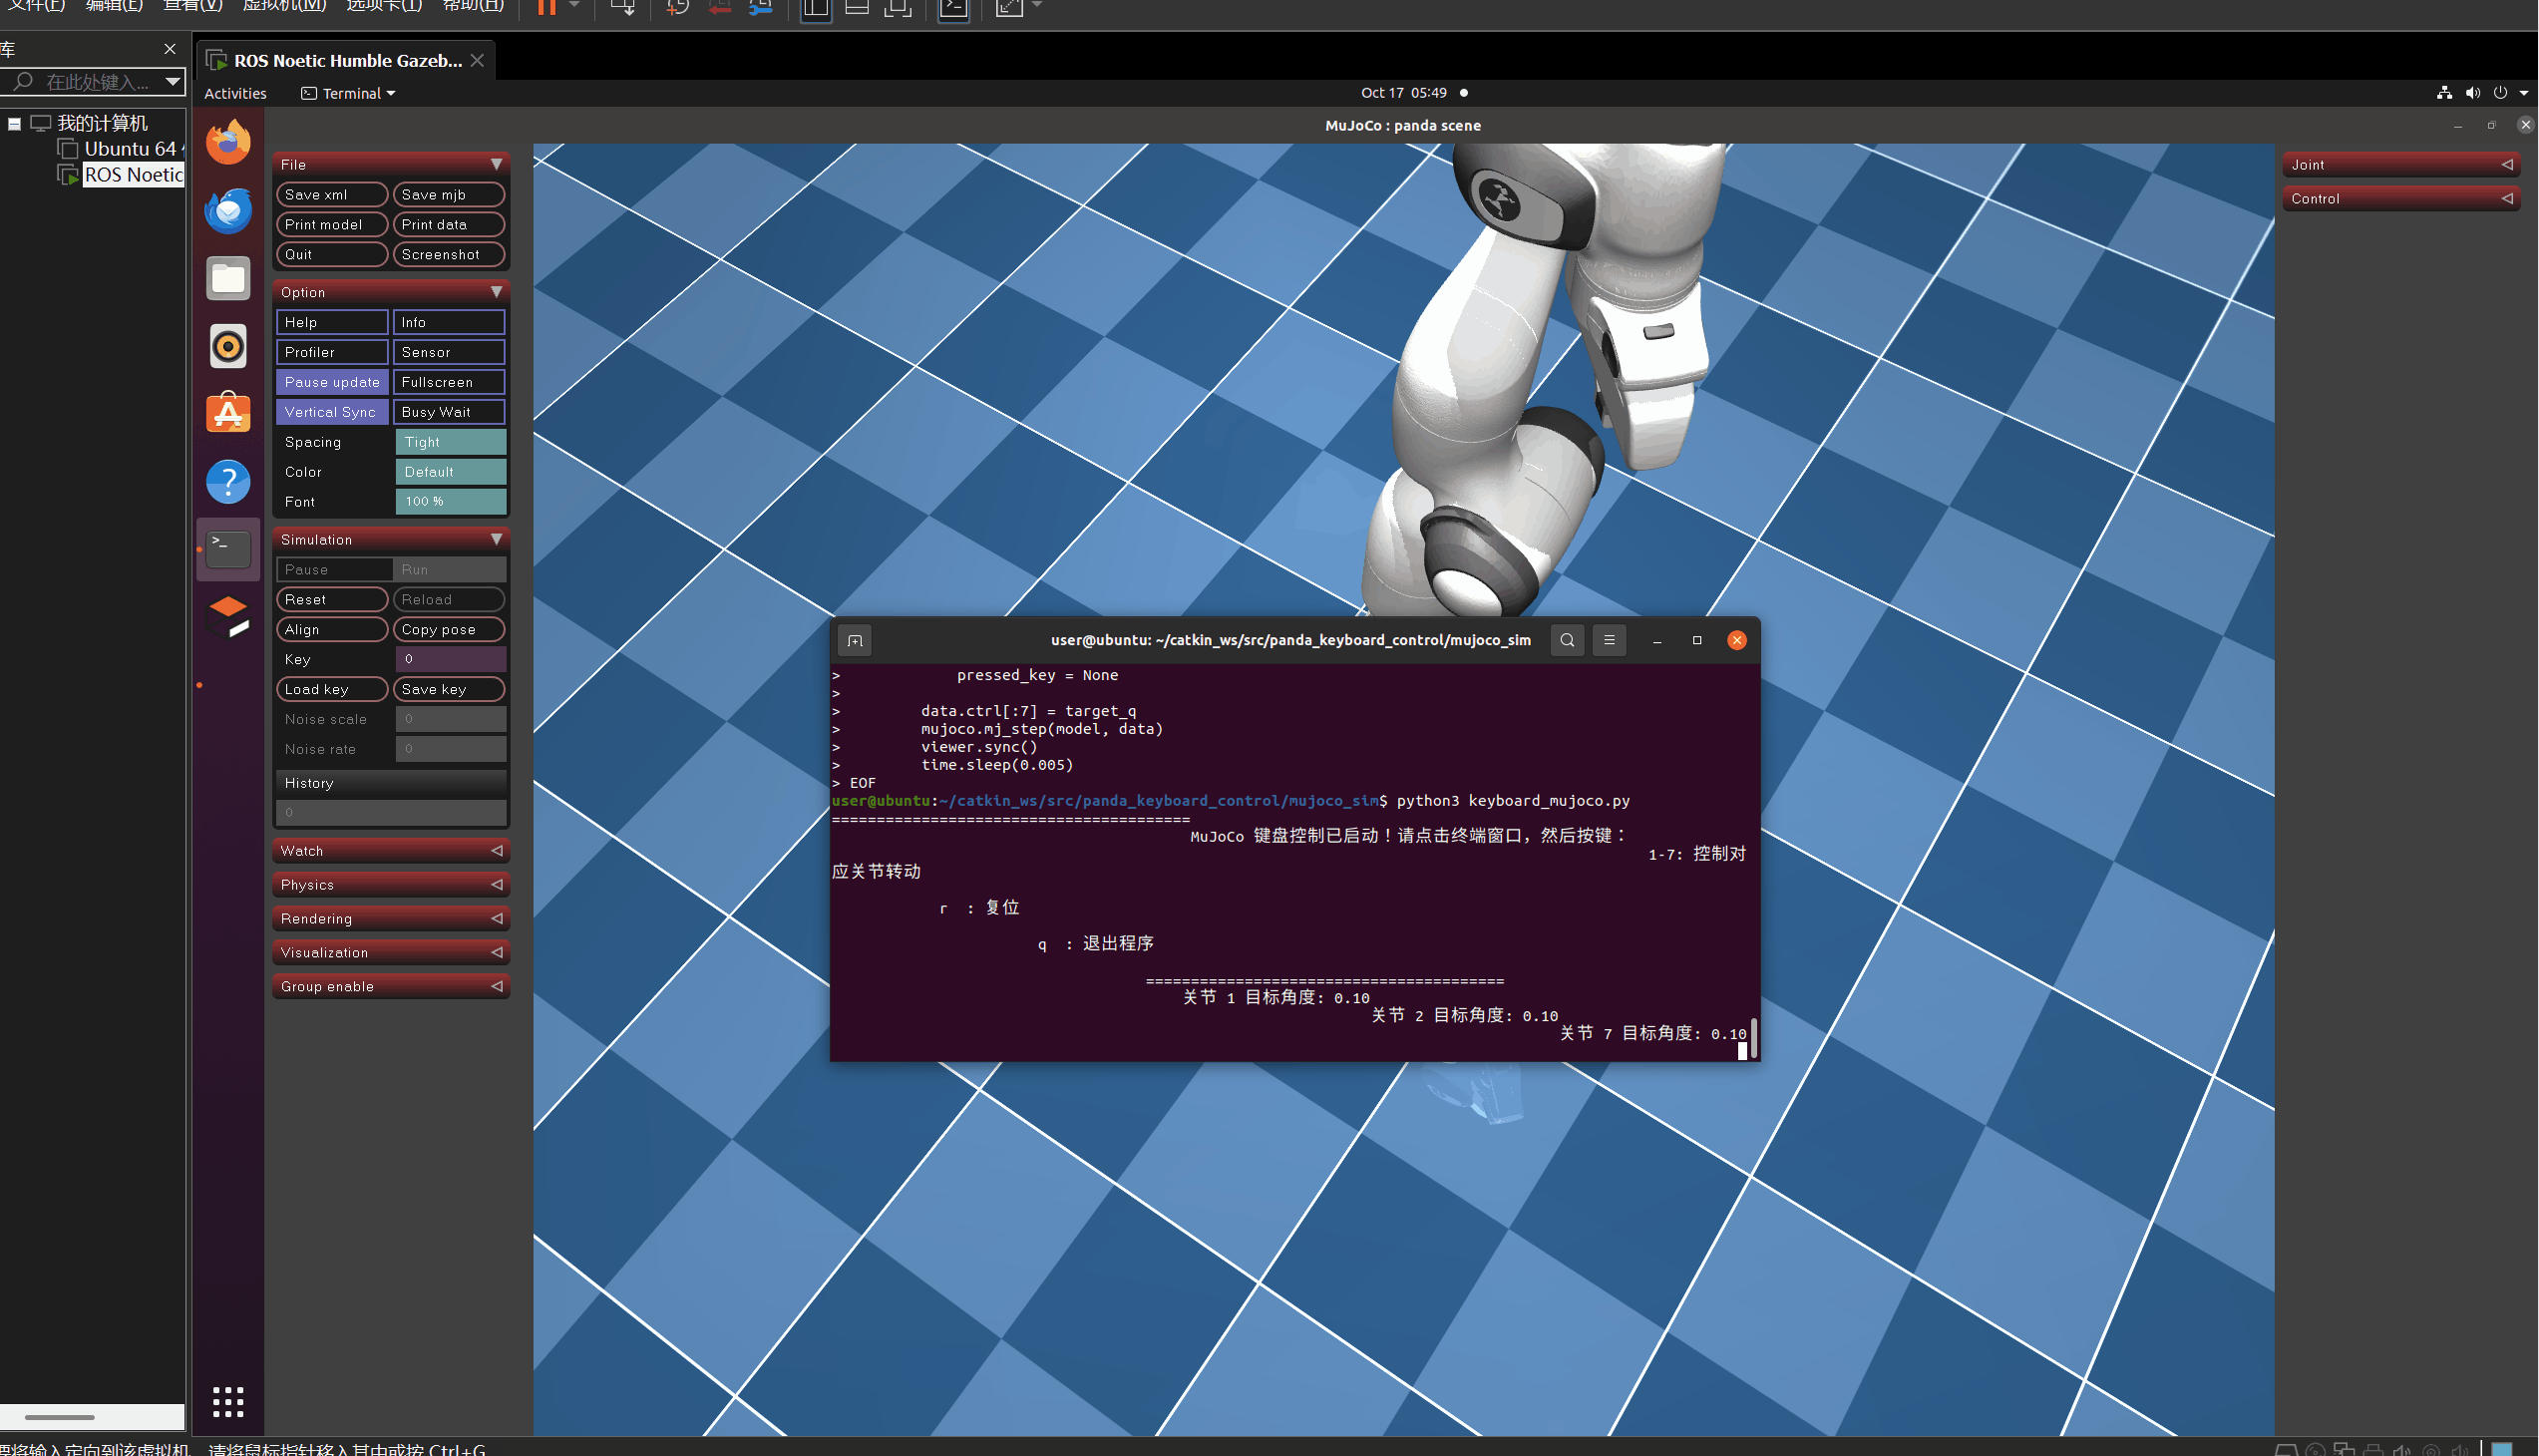Adjust the Key value slider
The width and height of the screenshot is (2539, 1456).
pyautogui.click(x=451, y=659)
